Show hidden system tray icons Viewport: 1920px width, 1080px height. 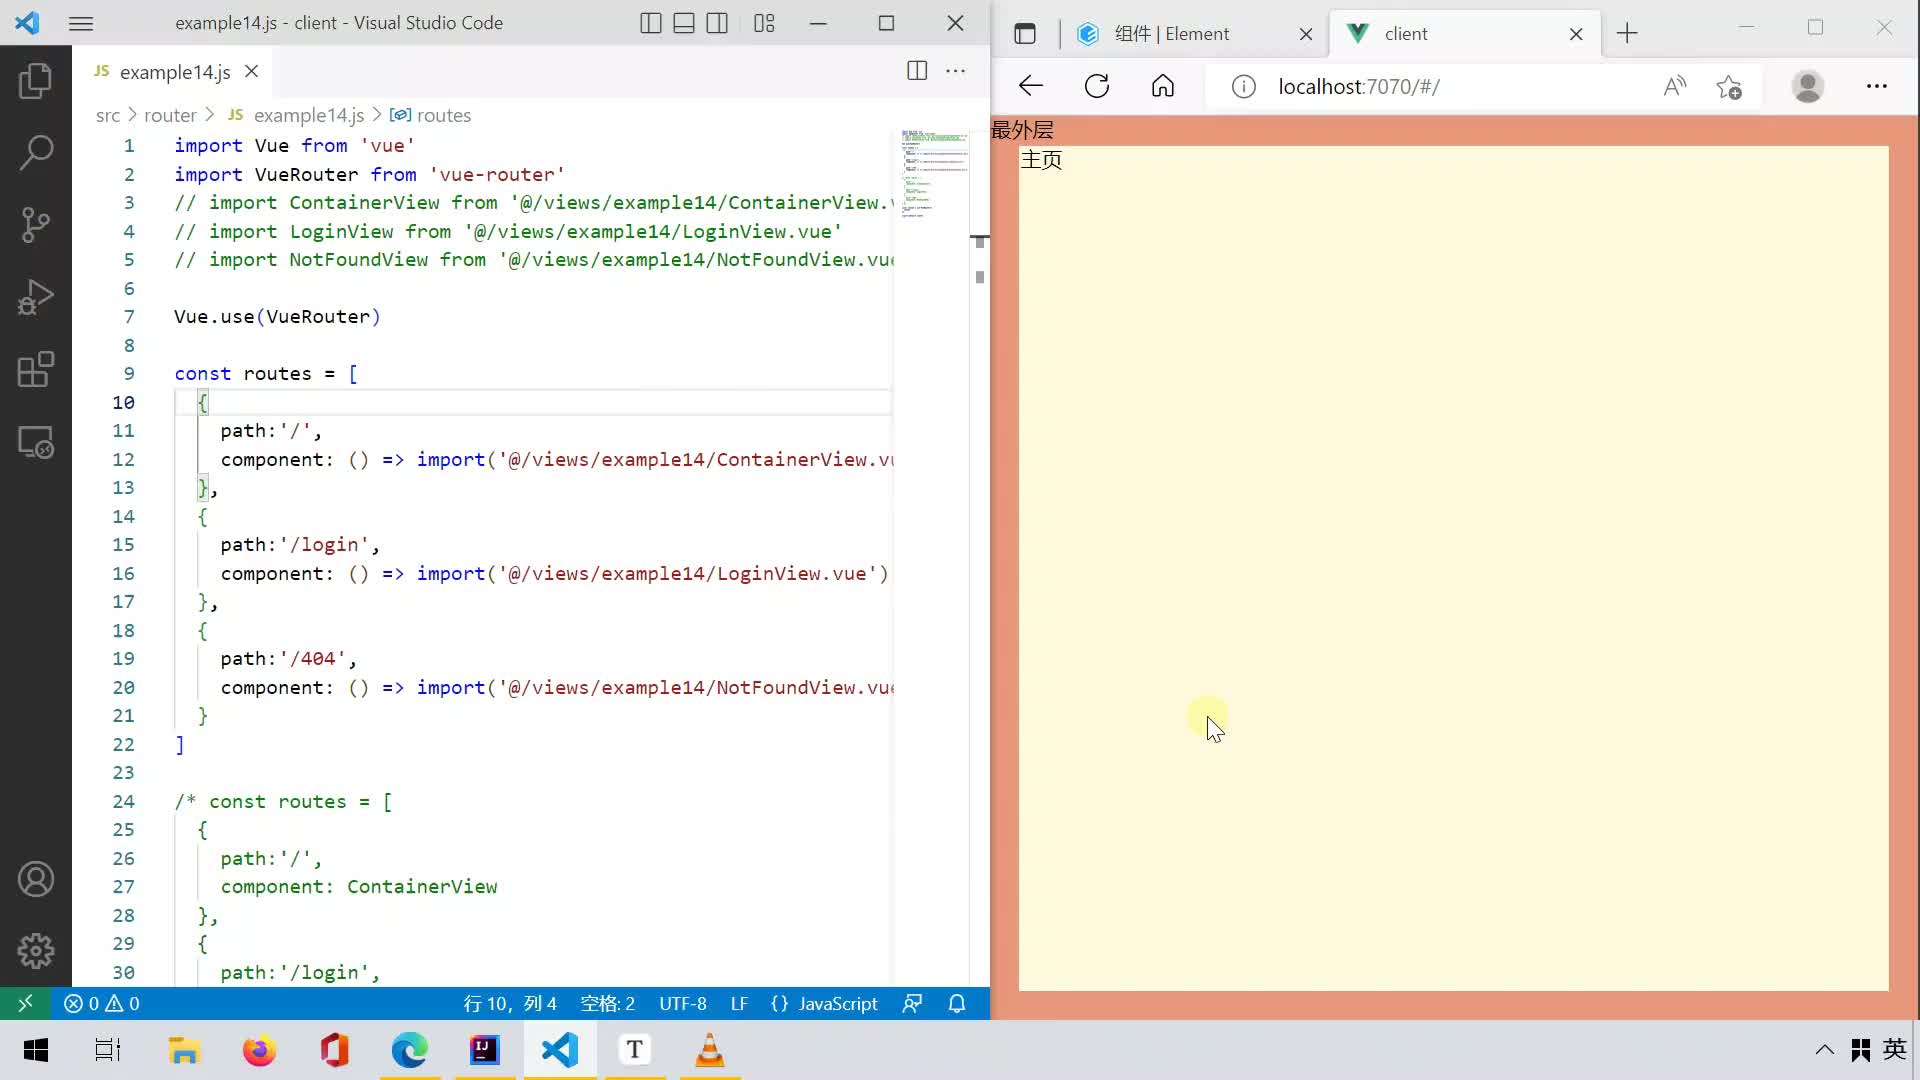tap(1825, 1050)
